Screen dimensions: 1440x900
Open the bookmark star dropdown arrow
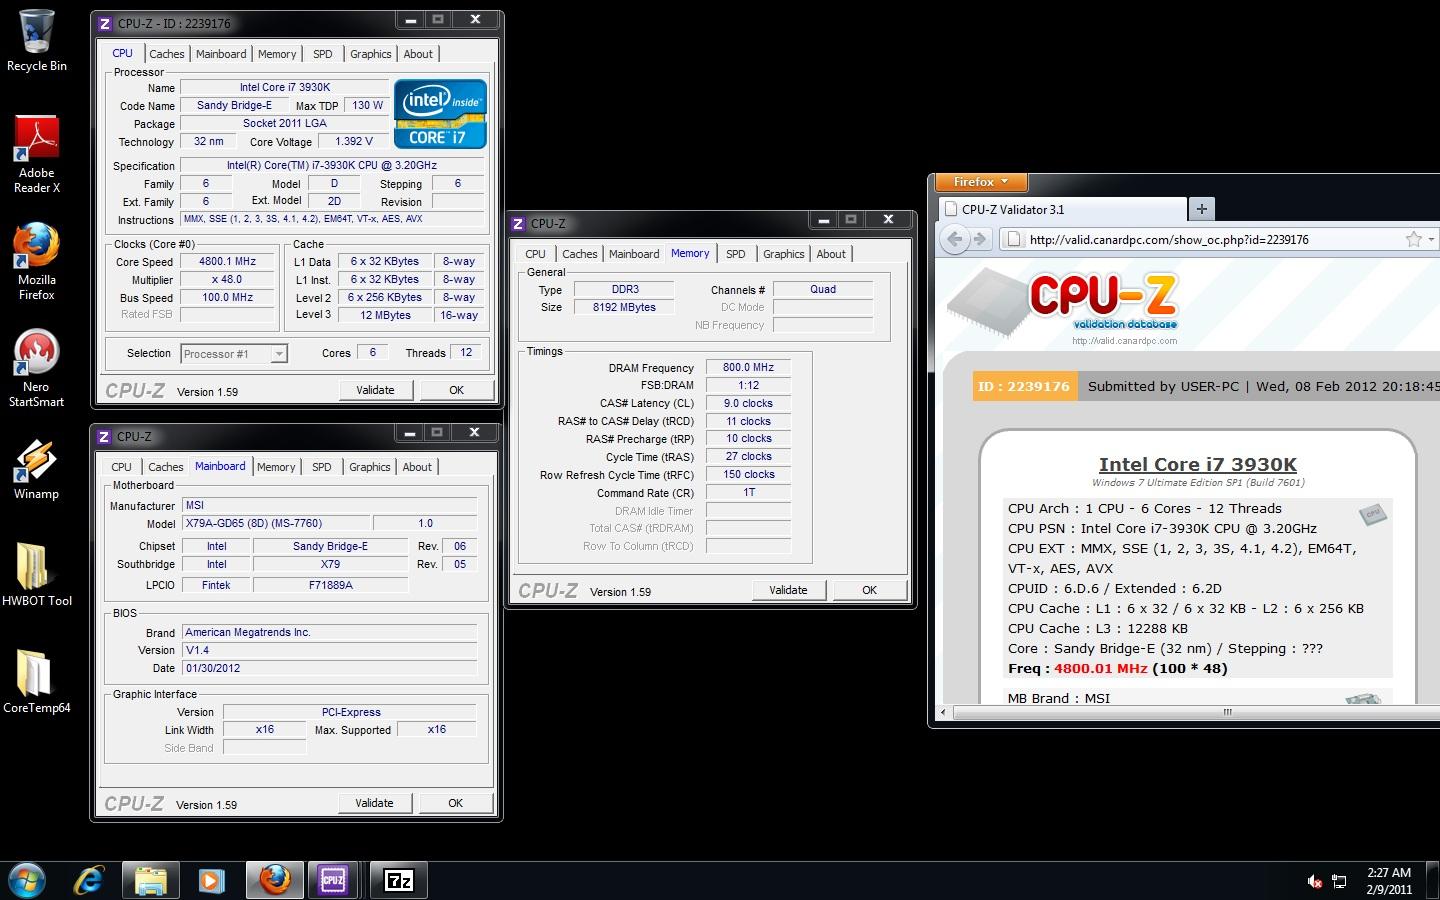click(x=1431, y=239)
